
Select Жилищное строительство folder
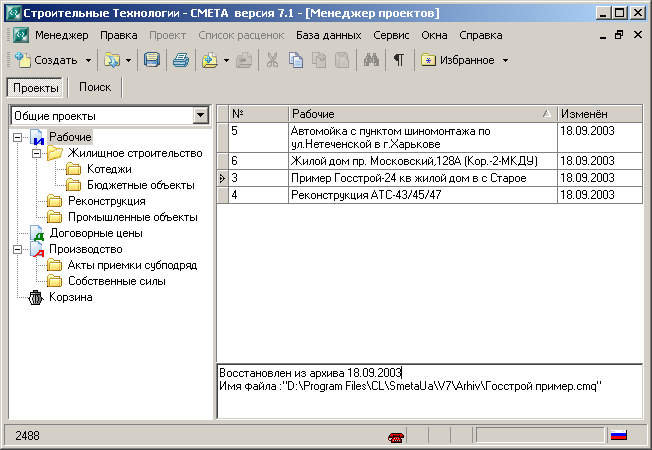[x=135, y=153]
